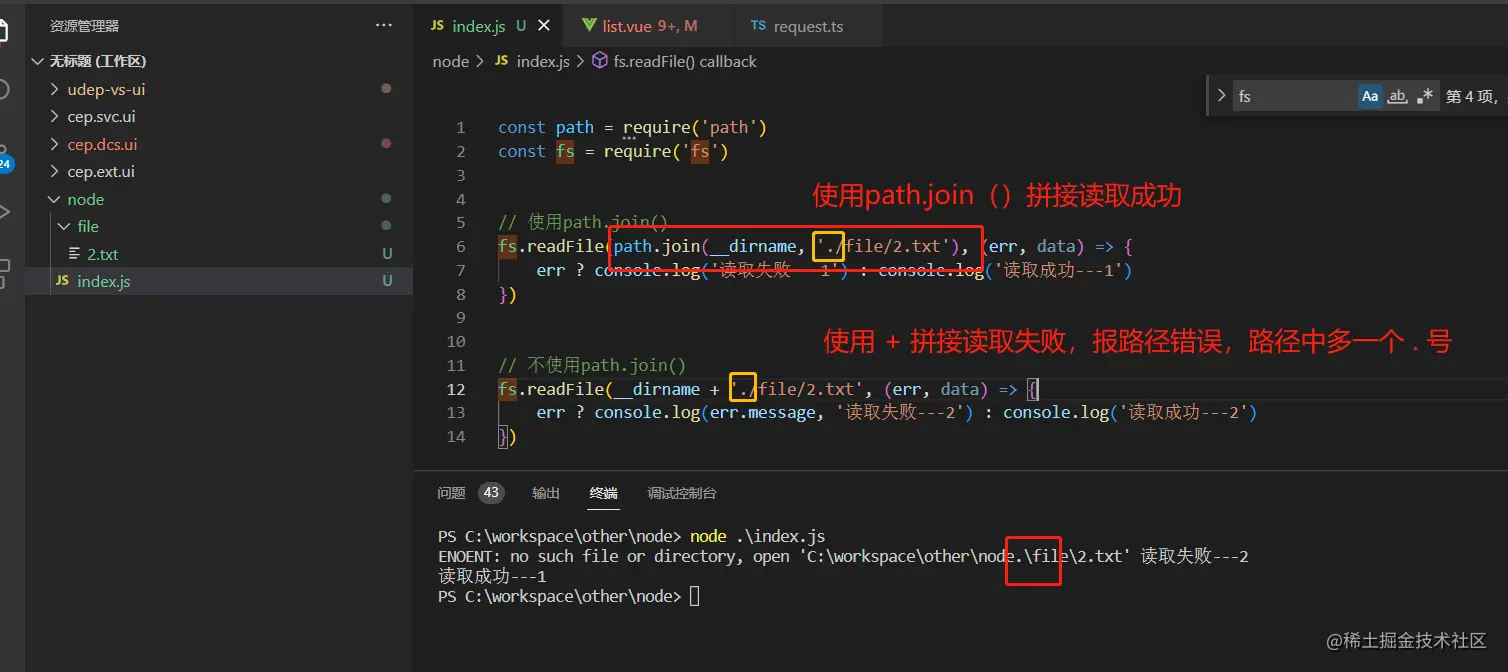Toggle Match Whole Word (ab) in find box
Viewport: 1508px width, 672px height.
[1397, 96]
